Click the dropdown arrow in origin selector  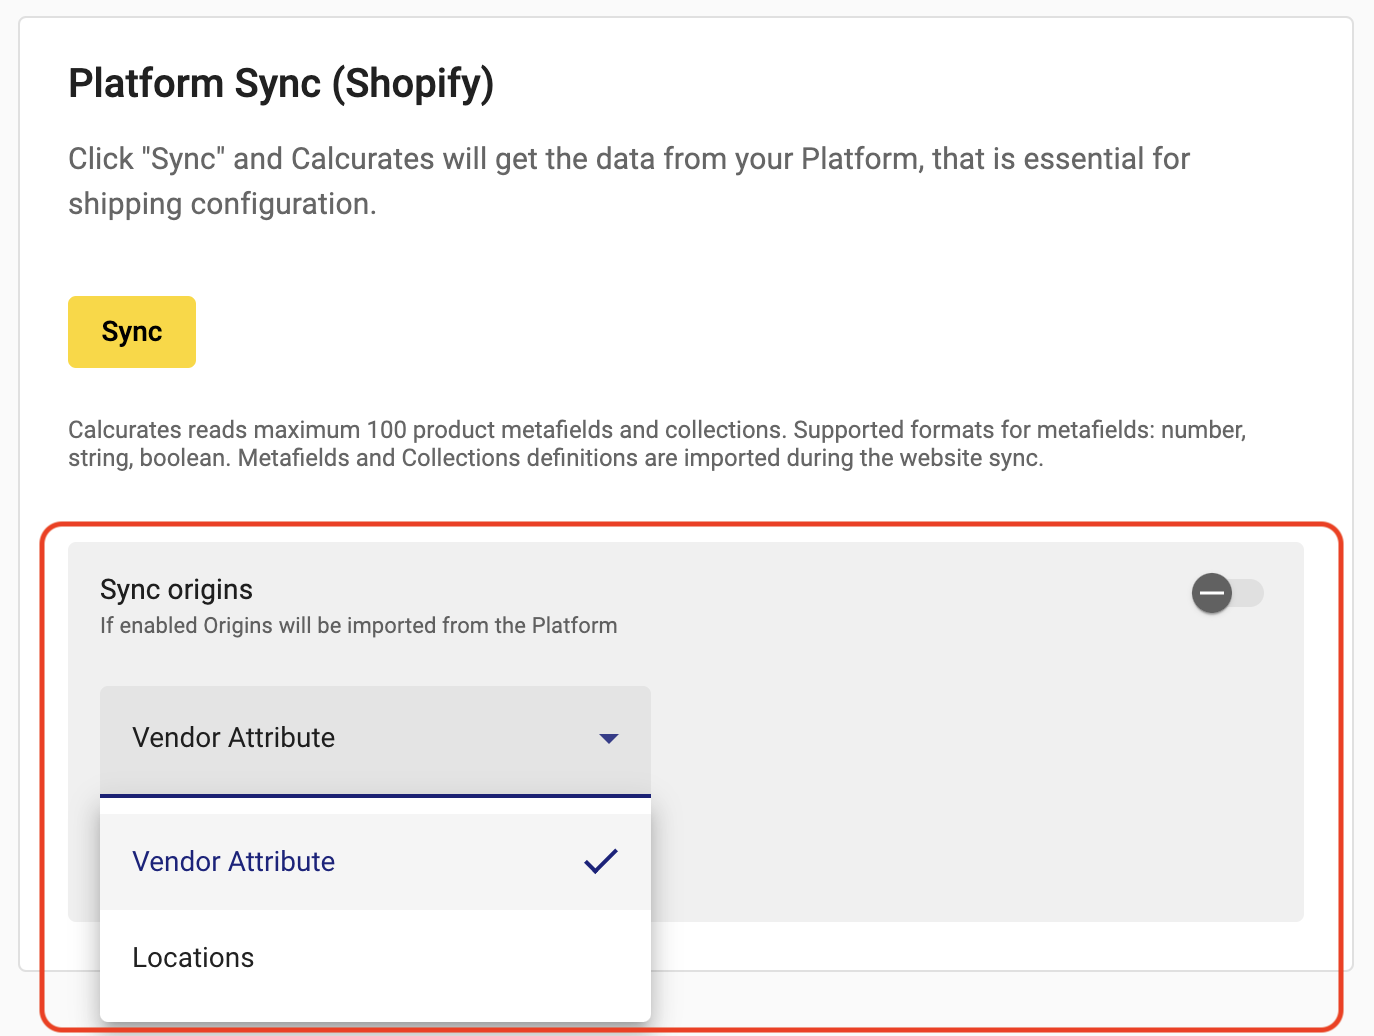tap(608, 739)
